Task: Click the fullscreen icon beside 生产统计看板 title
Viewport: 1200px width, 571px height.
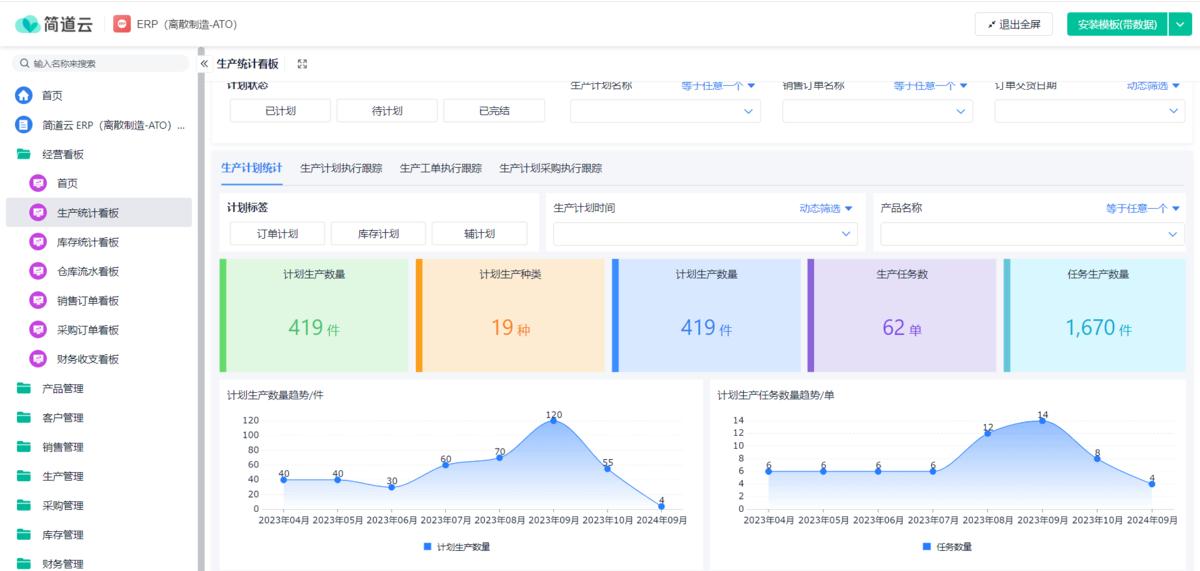Action: 302,63
